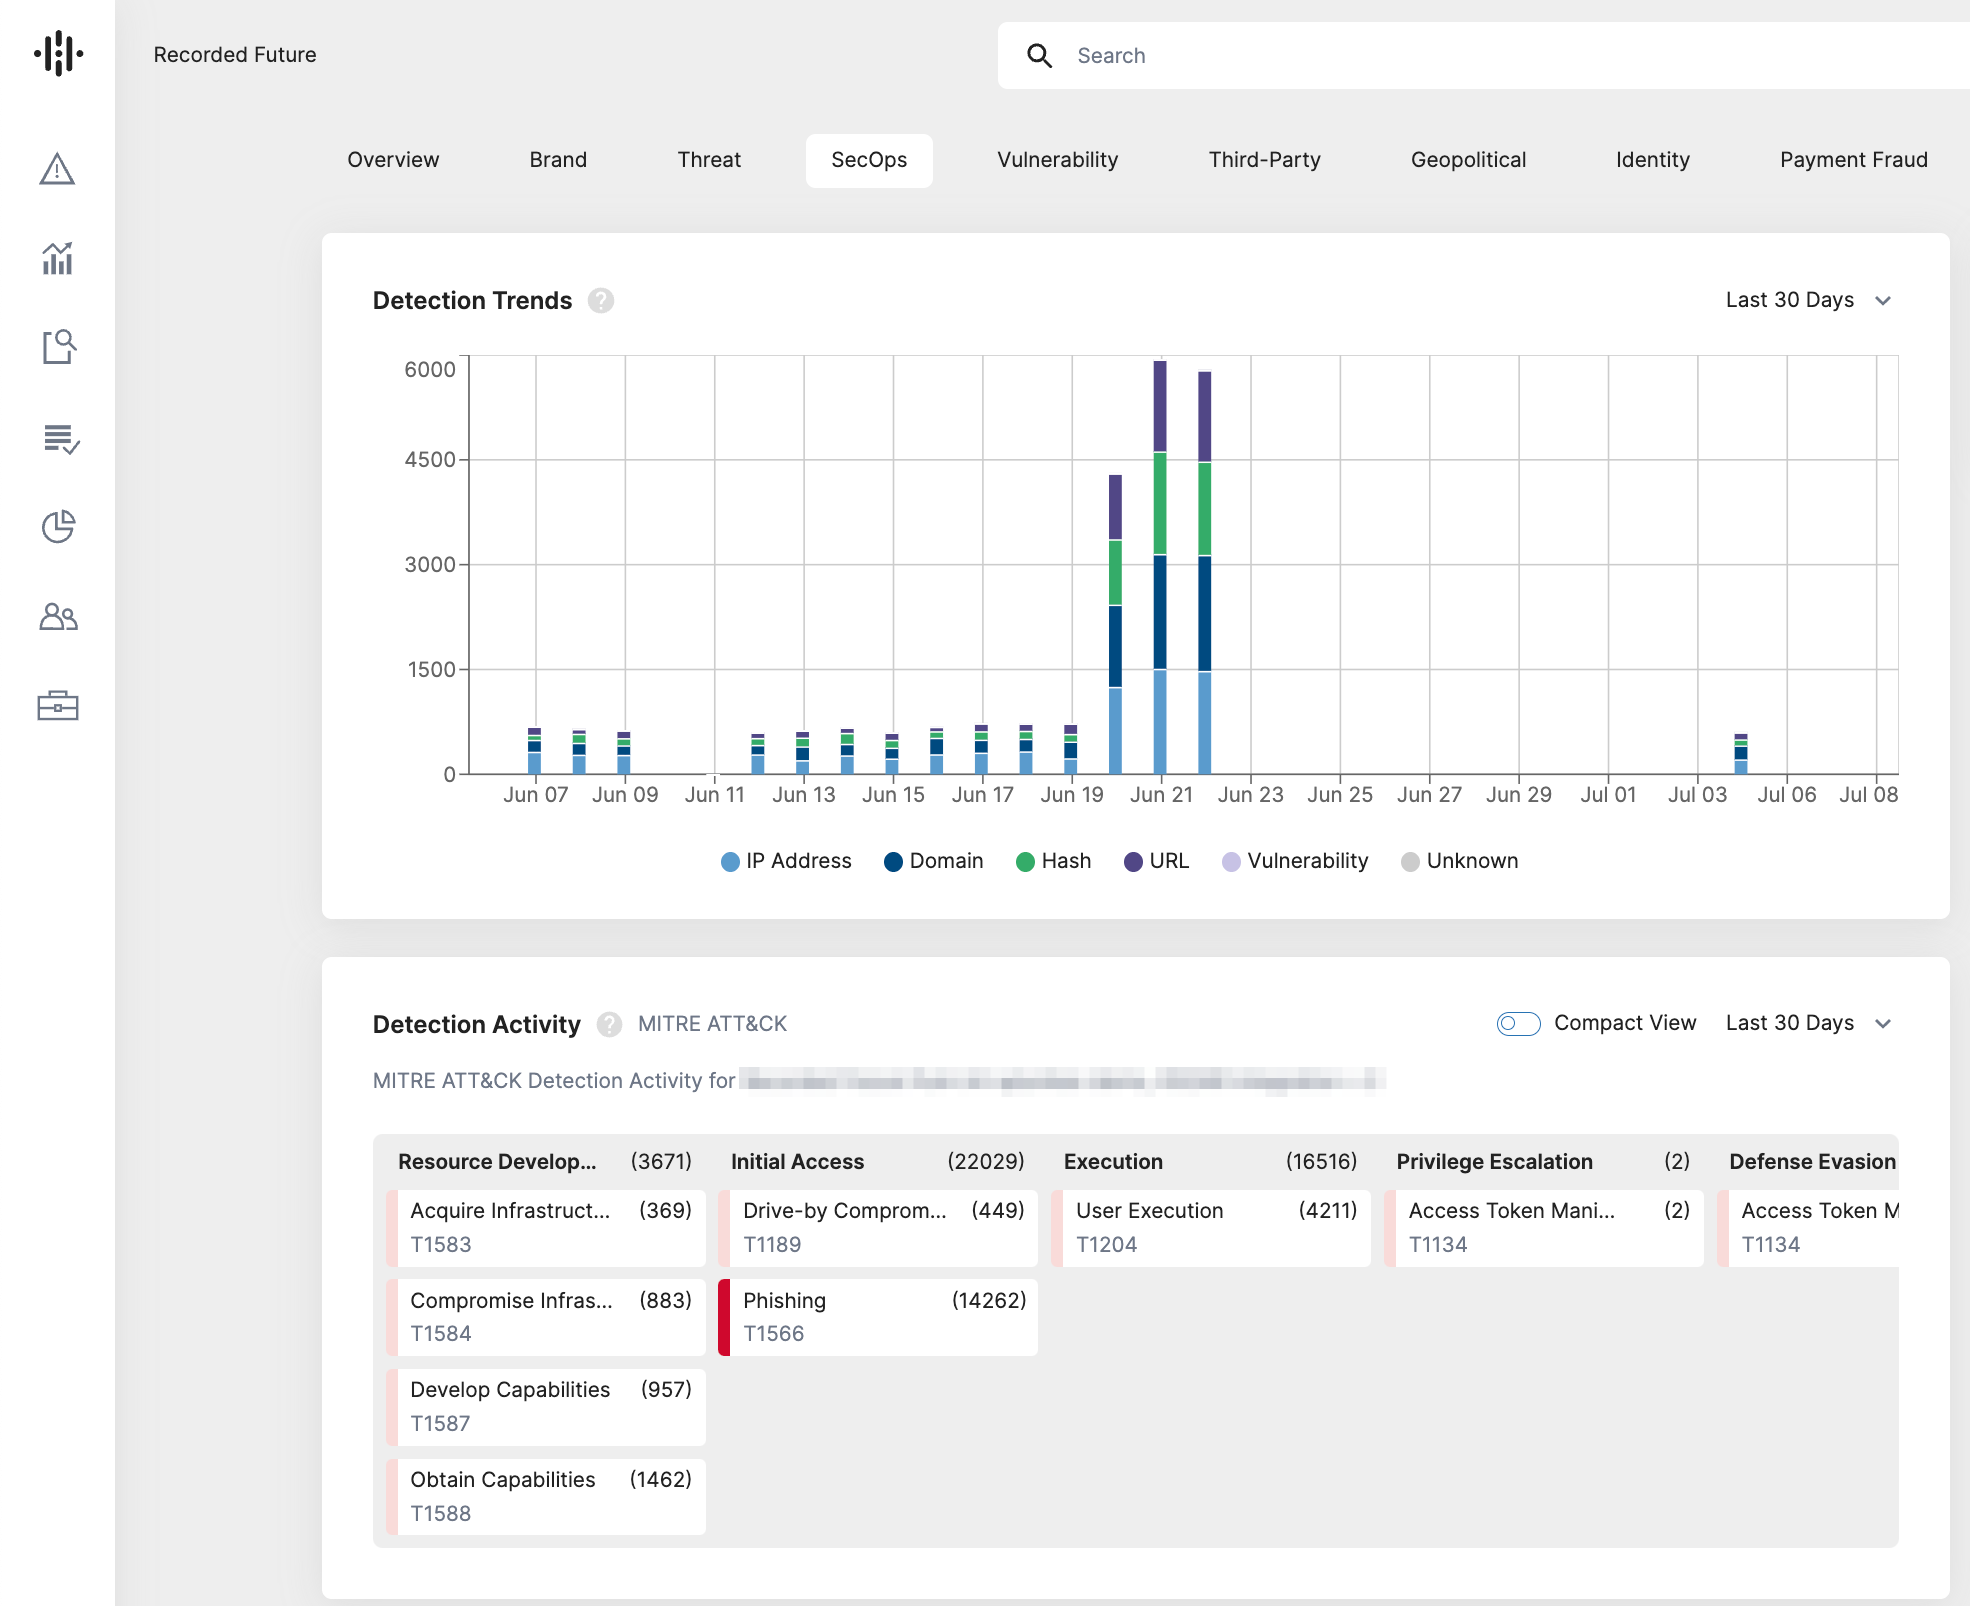Viewport: 1970px width, 1606px height.
Task: Click the pie chart sidebar icon
Action: click(x=58, y=526)
